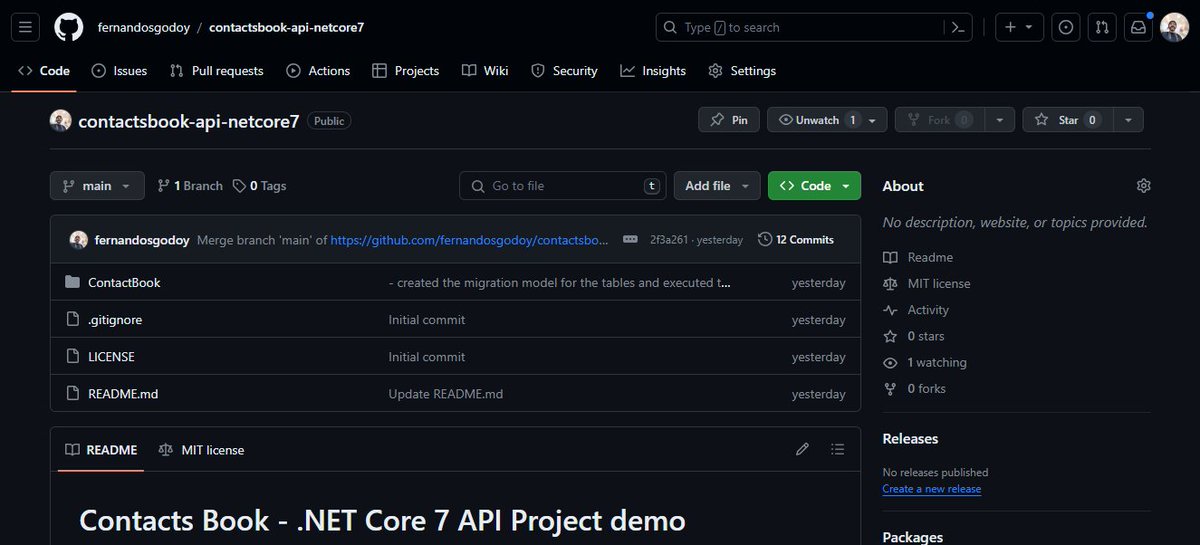Open the github.com URL in commit message
The height and width of the screenshot is (545, 1200).
(x=470, y=240)
